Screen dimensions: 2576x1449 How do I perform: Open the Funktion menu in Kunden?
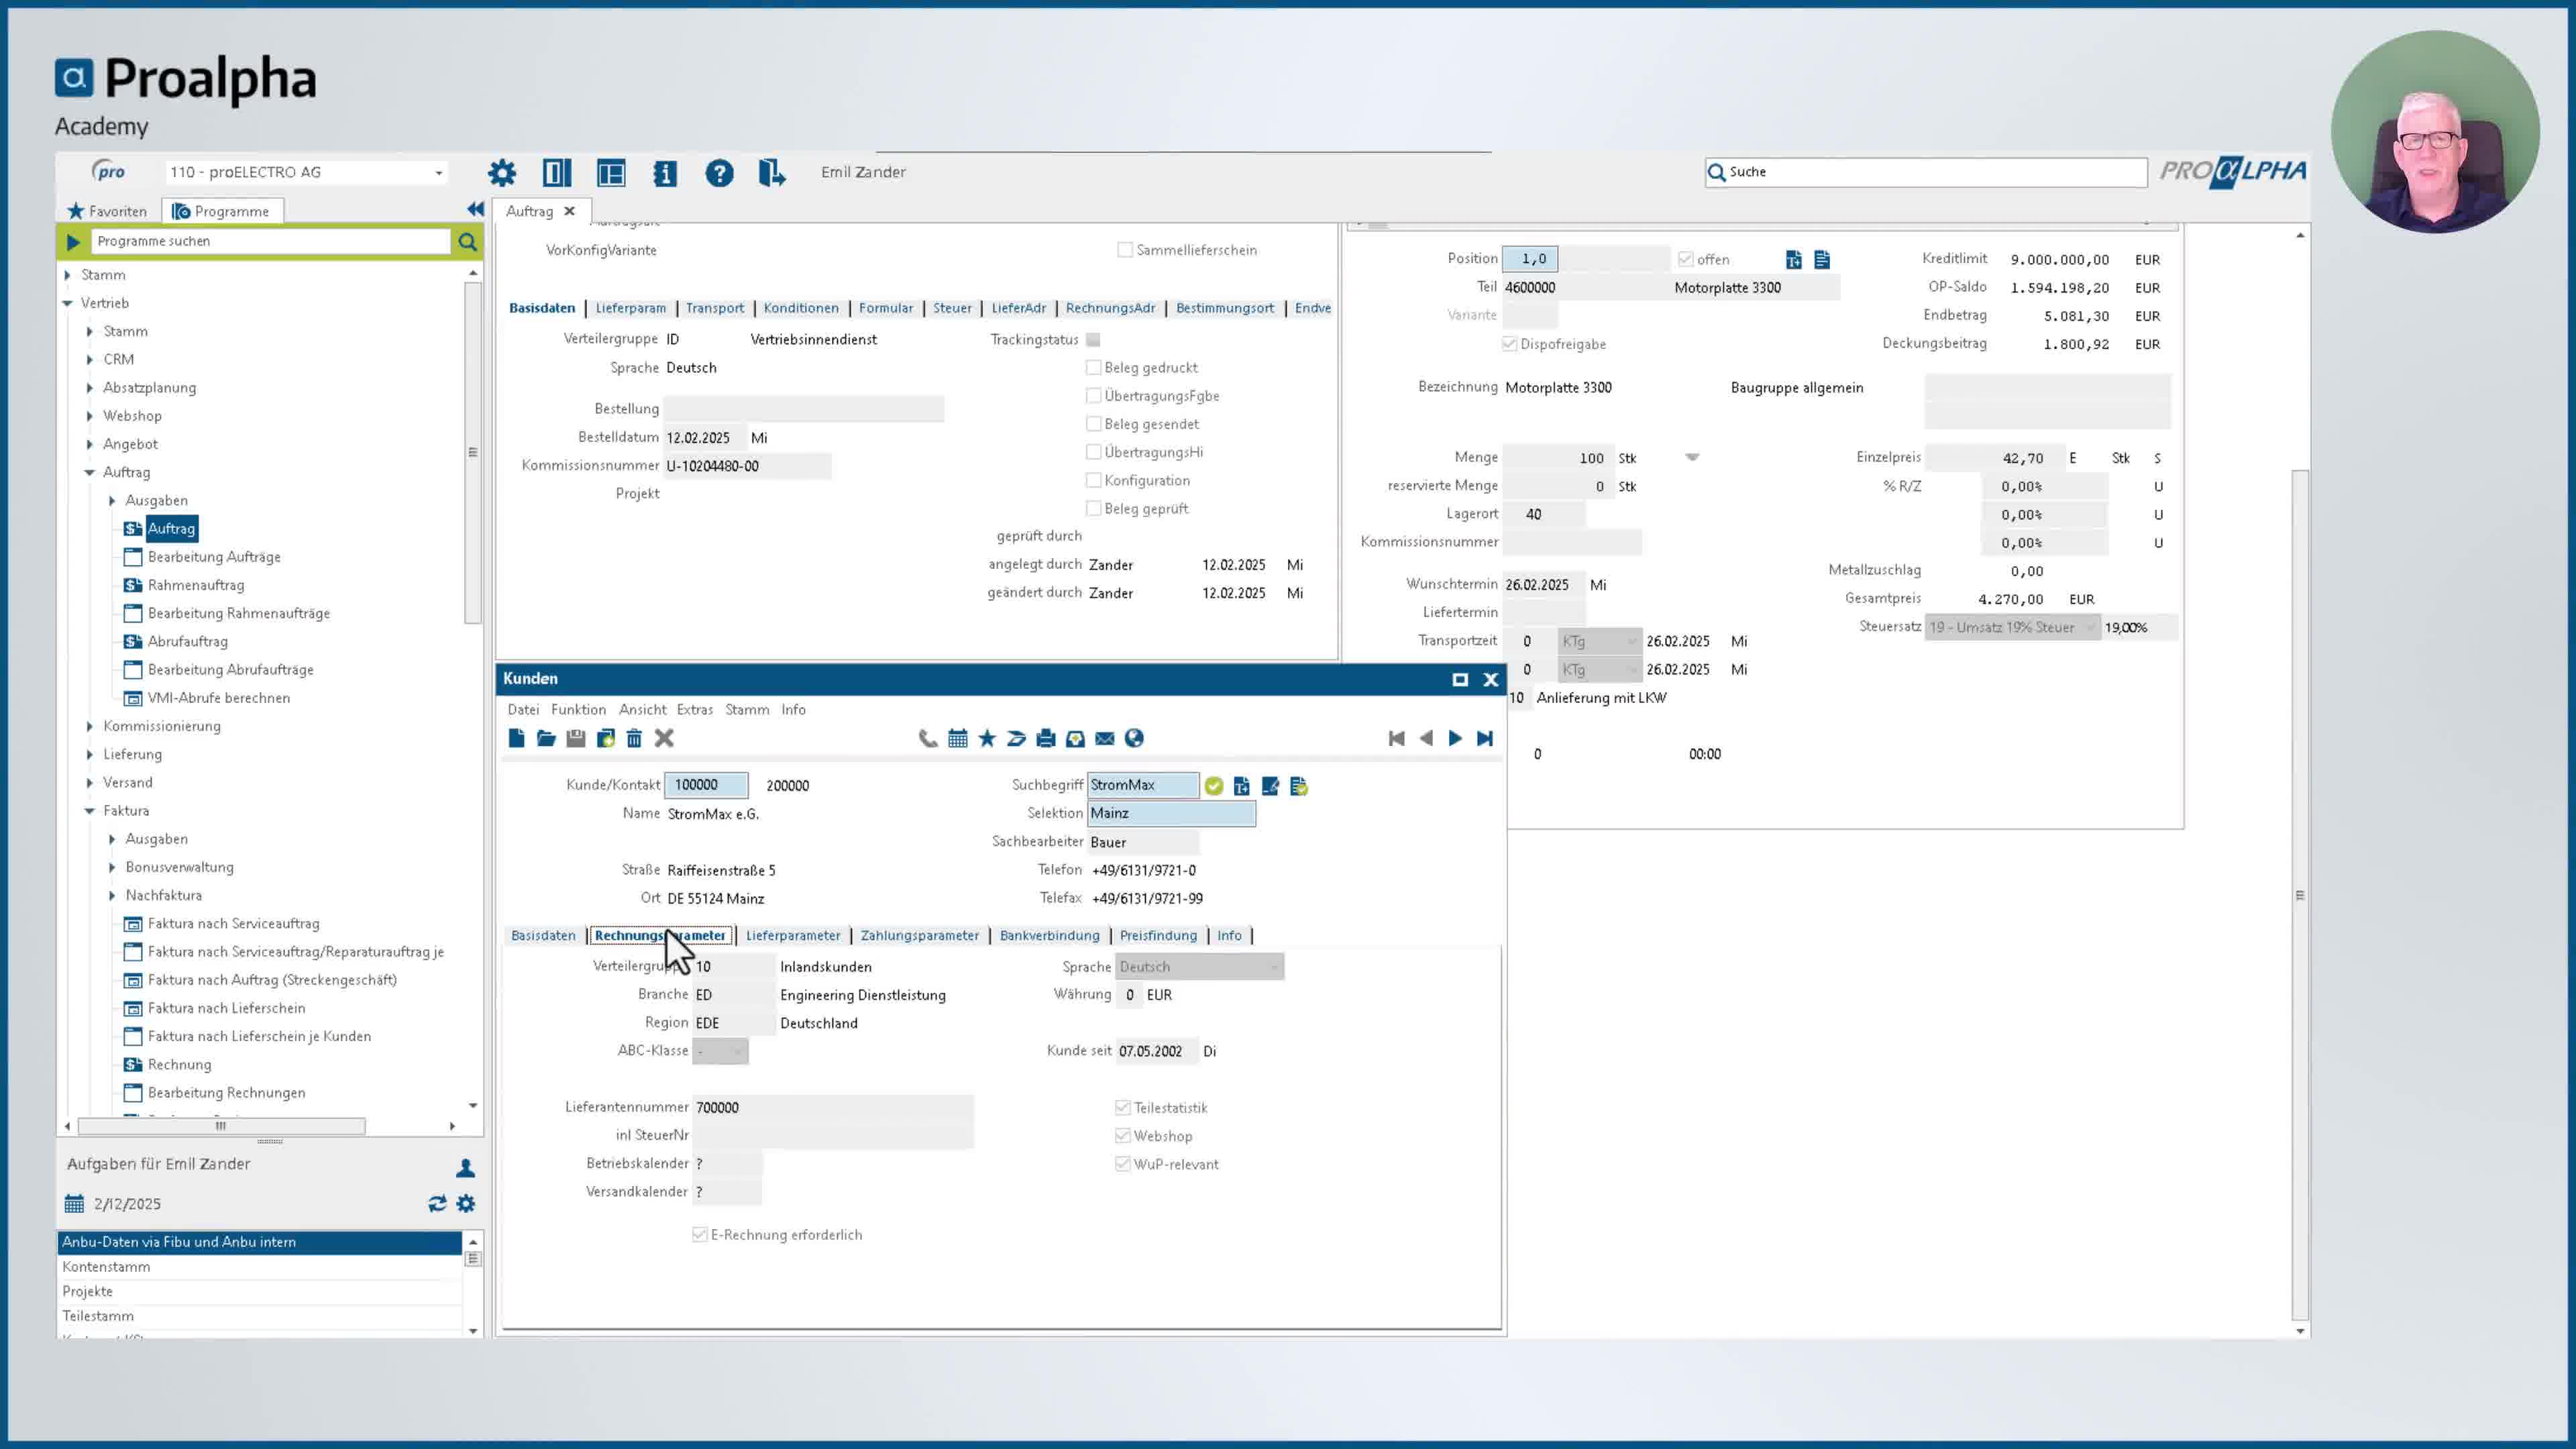(578, 709)
